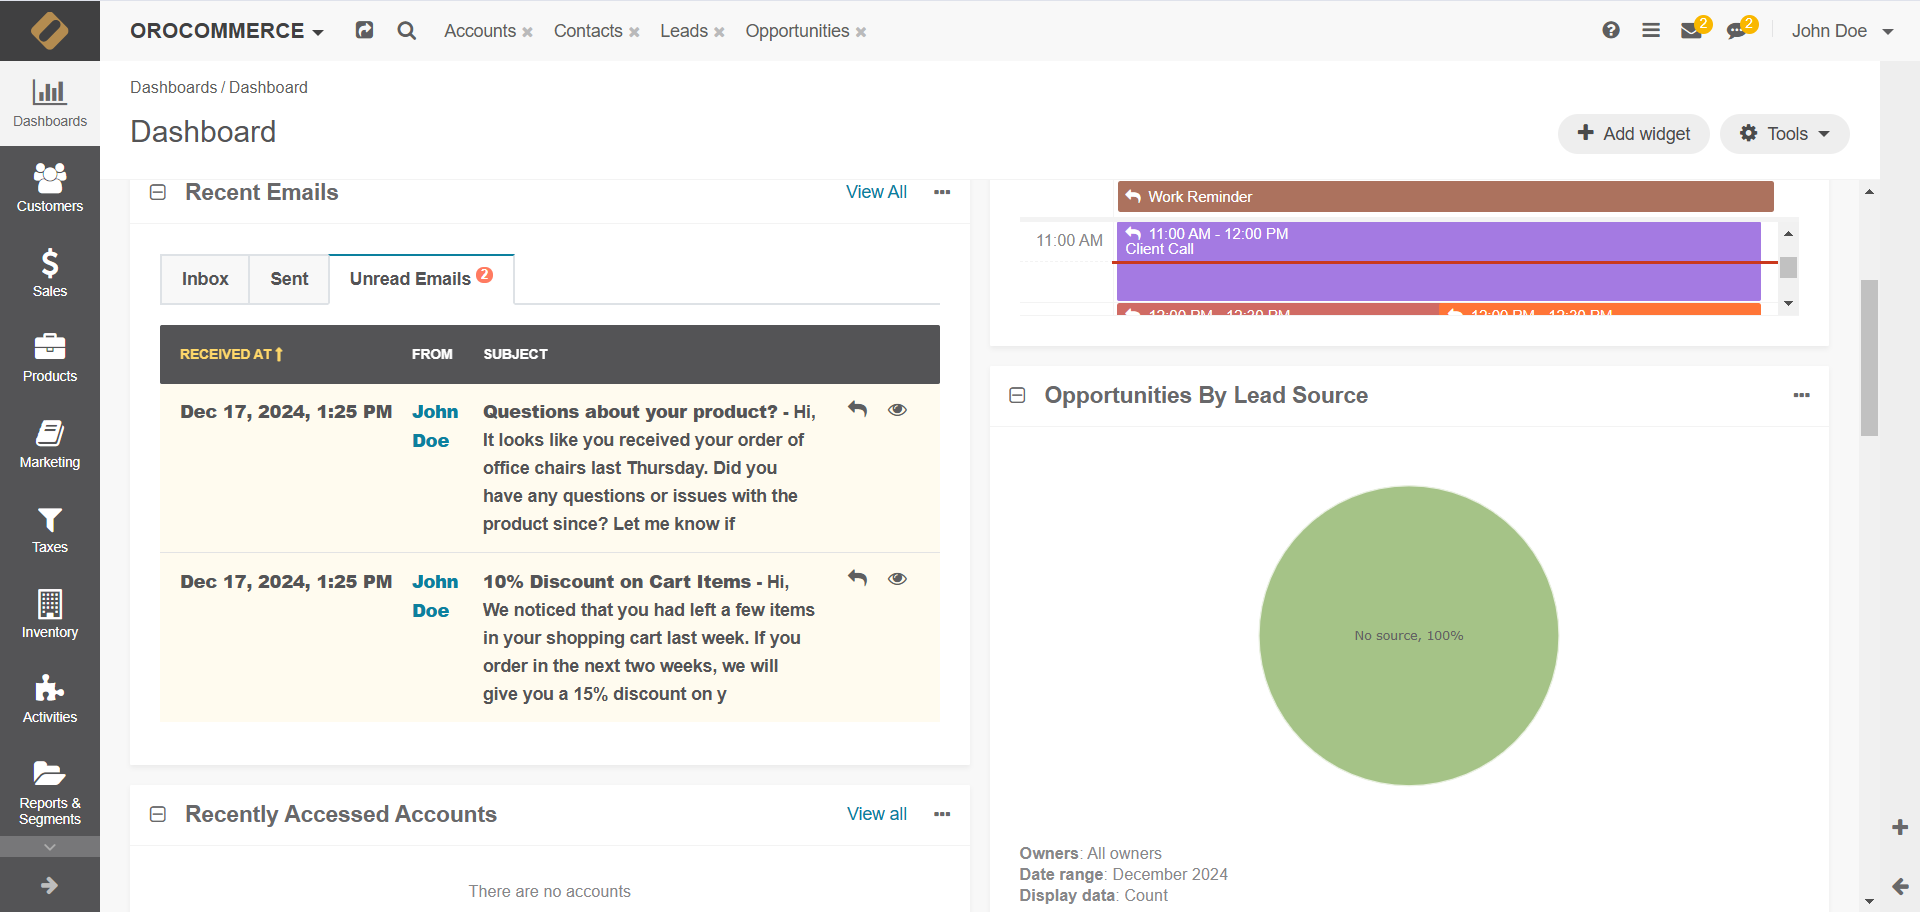Open the Client Call calendar event
Image resolution: width=1920 pixels, height=912 pixels.
1438,261
